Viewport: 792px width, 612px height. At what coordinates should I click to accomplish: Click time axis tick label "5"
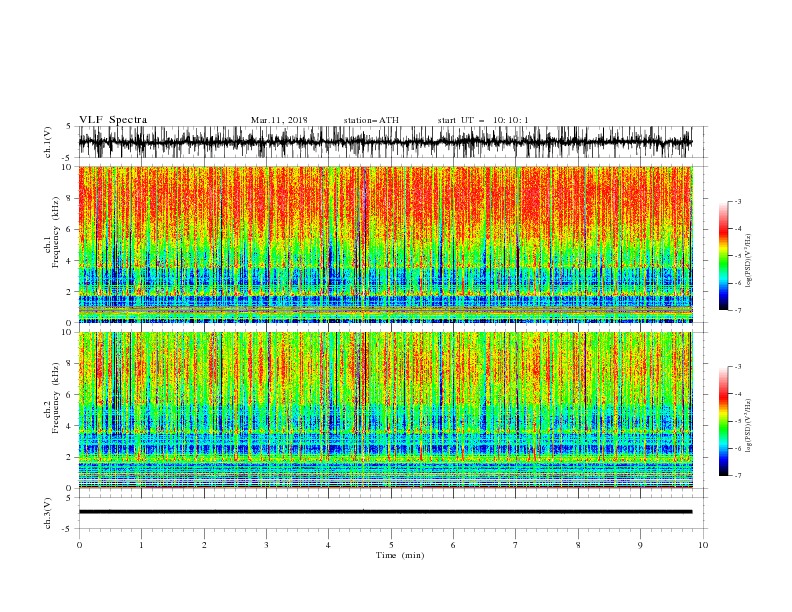pos(391,545)
